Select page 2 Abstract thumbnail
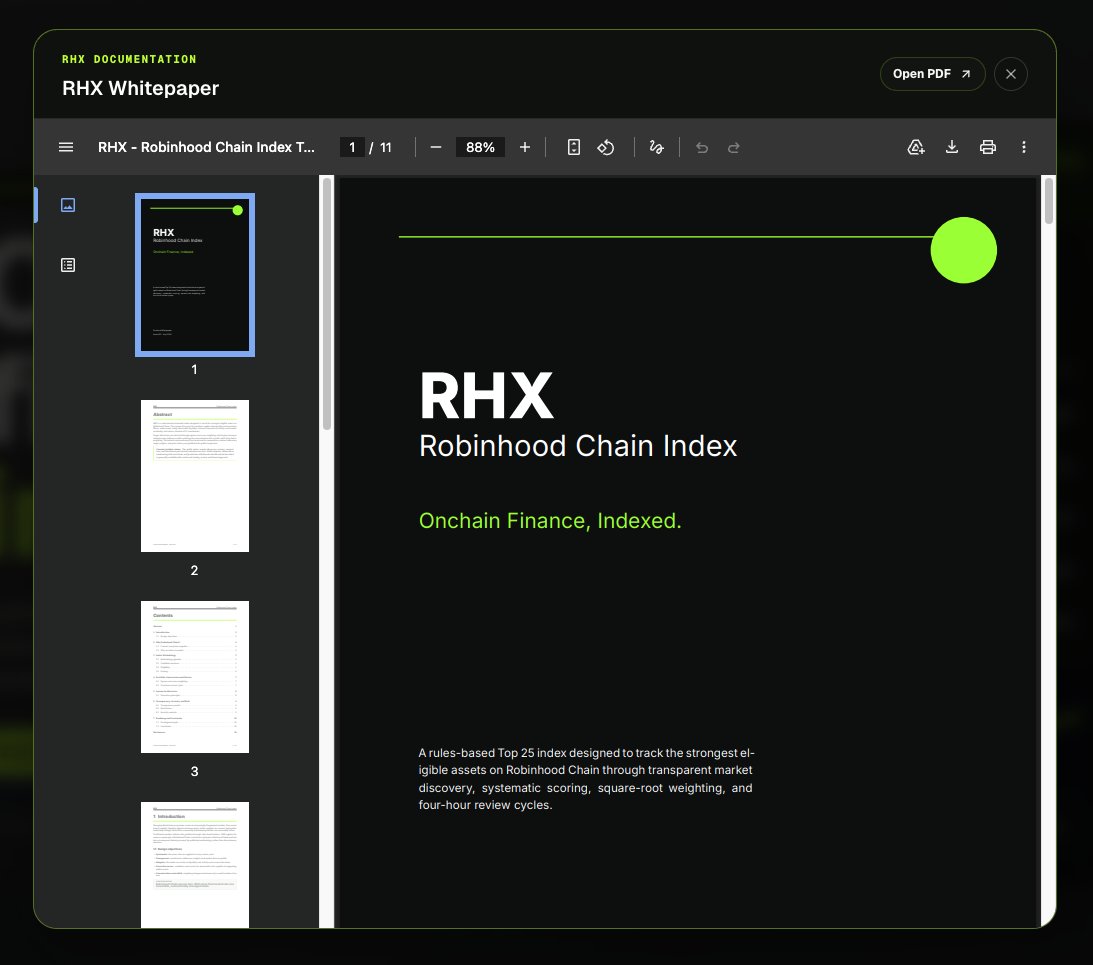This screenshot has width=1093, height=965. tap(194, 476)
